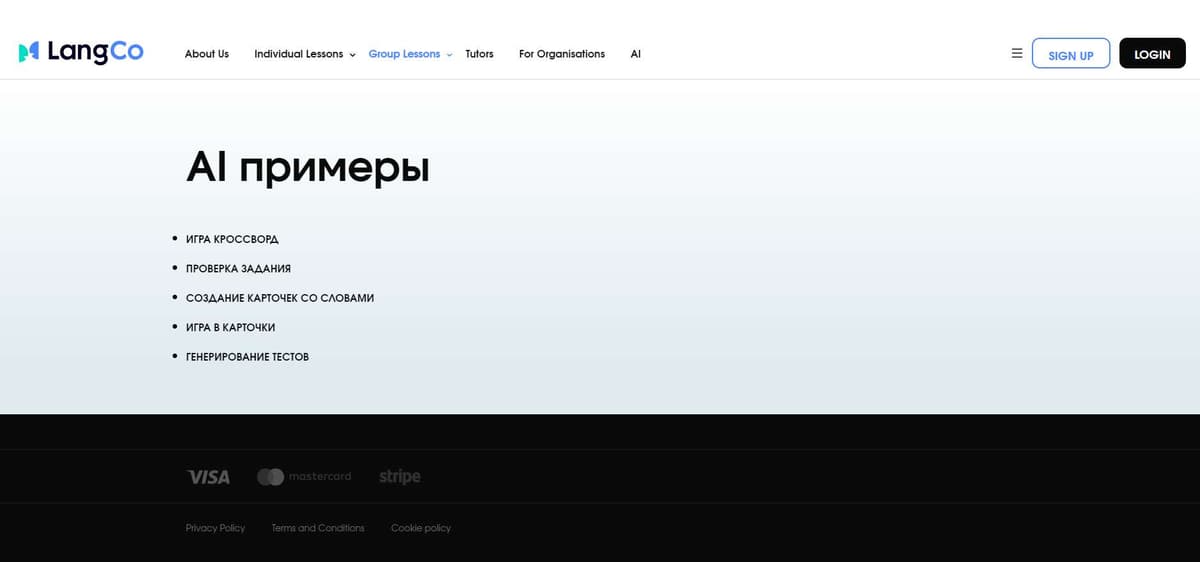The height and width of the screenshot is (562, 1200).
Task: Go to the Tutors page
Action: pos(479,54)
